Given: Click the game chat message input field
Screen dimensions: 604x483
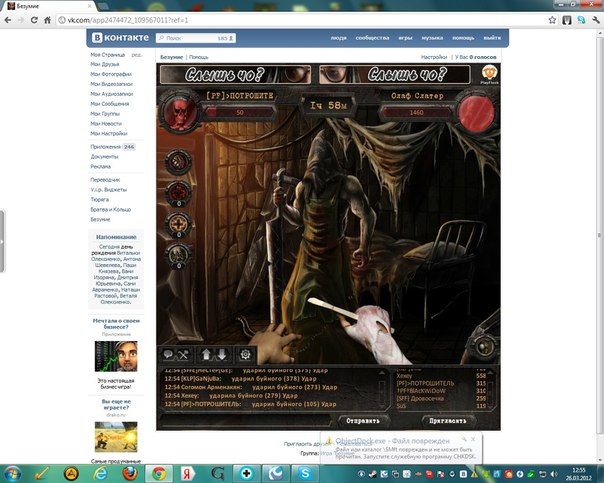Looking at the screenshot, I should 247,421.
